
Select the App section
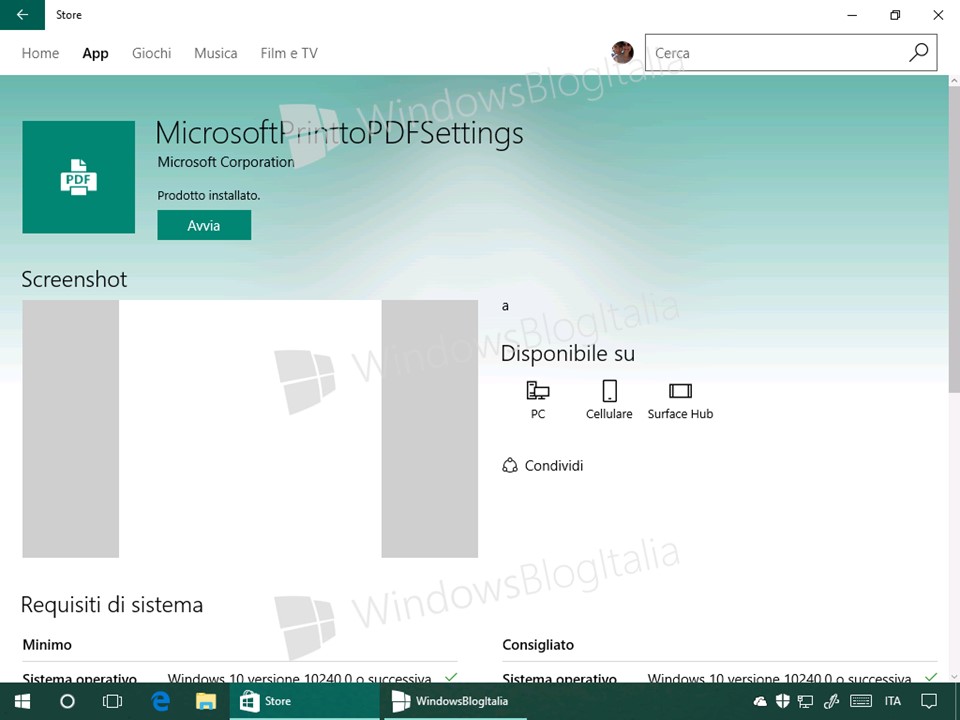pos(96,53)
